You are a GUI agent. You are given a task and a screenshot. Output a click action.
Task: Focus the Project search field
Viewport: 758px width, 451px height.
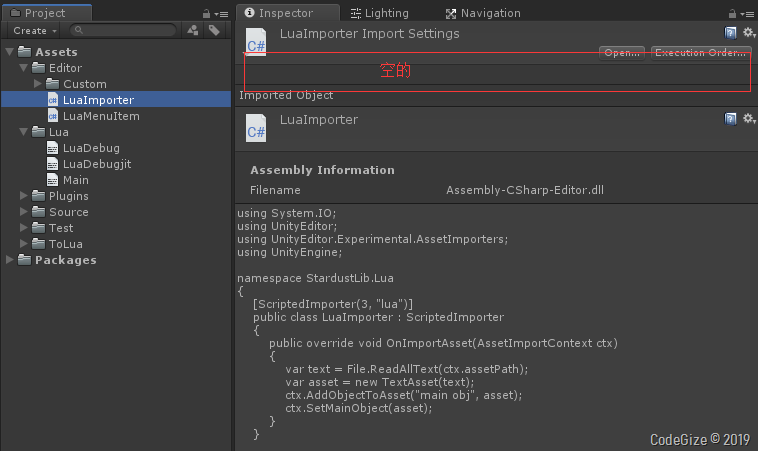click(x=123, y=30)
